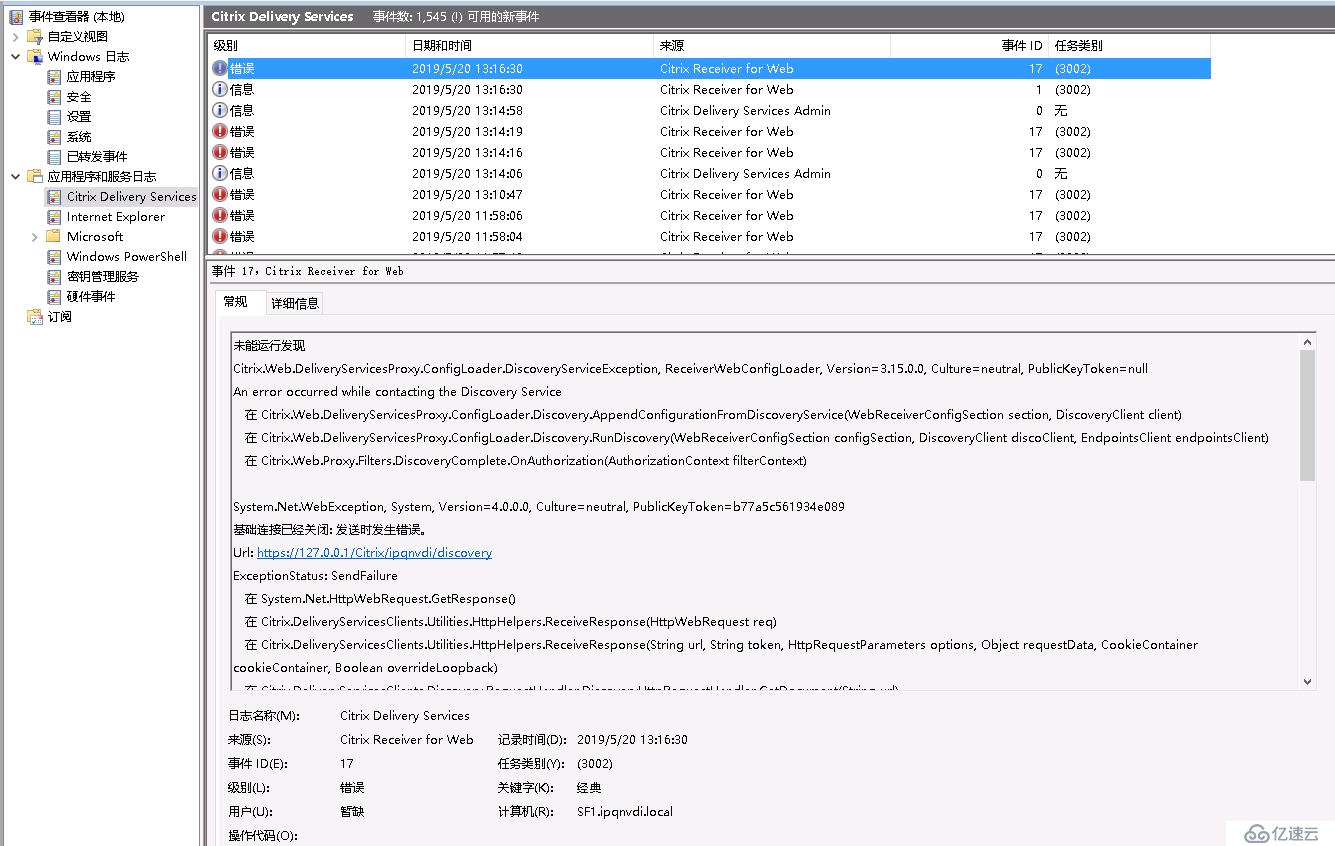1335x846 pixels.
Task: Sort events by 日期和时间 column header
Action: click(x=529, y=46)
